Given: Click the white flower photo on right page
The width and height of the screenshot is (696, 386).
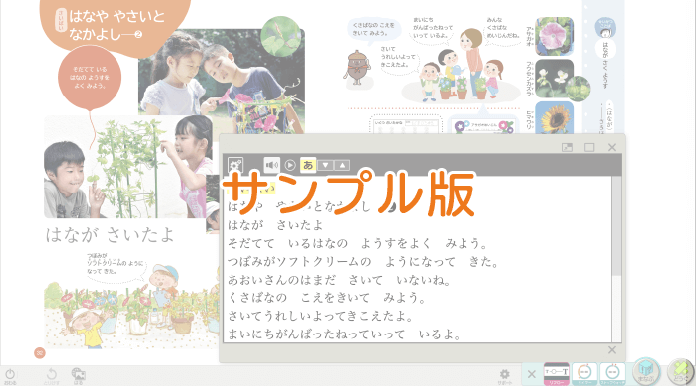Looking at the screenshot, I should [x=554, y=79].
